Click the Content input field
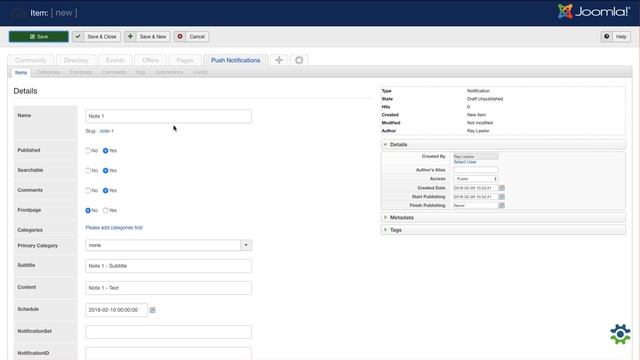This screenshot has width=640, height=360. (x=169, y=288)
